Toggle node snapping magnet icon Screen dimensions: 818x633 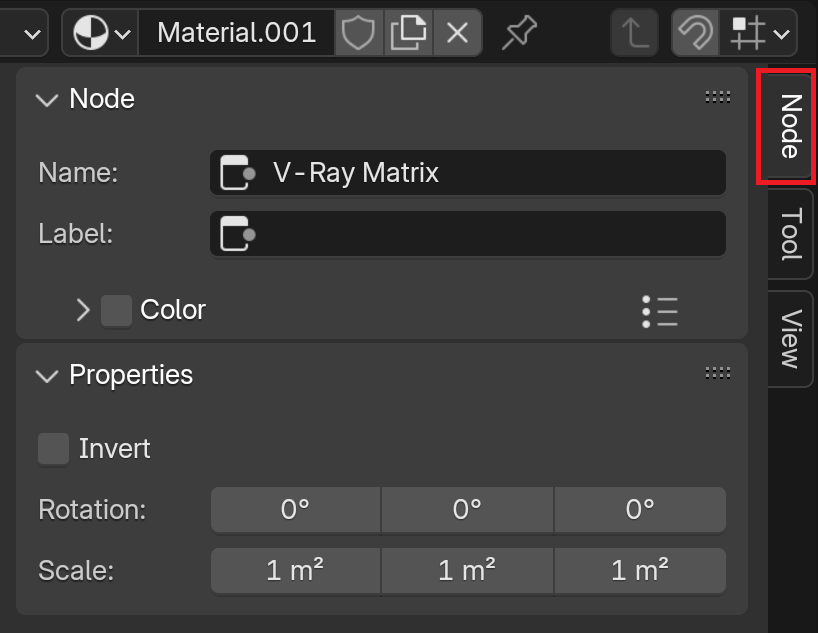click(695, 32)
